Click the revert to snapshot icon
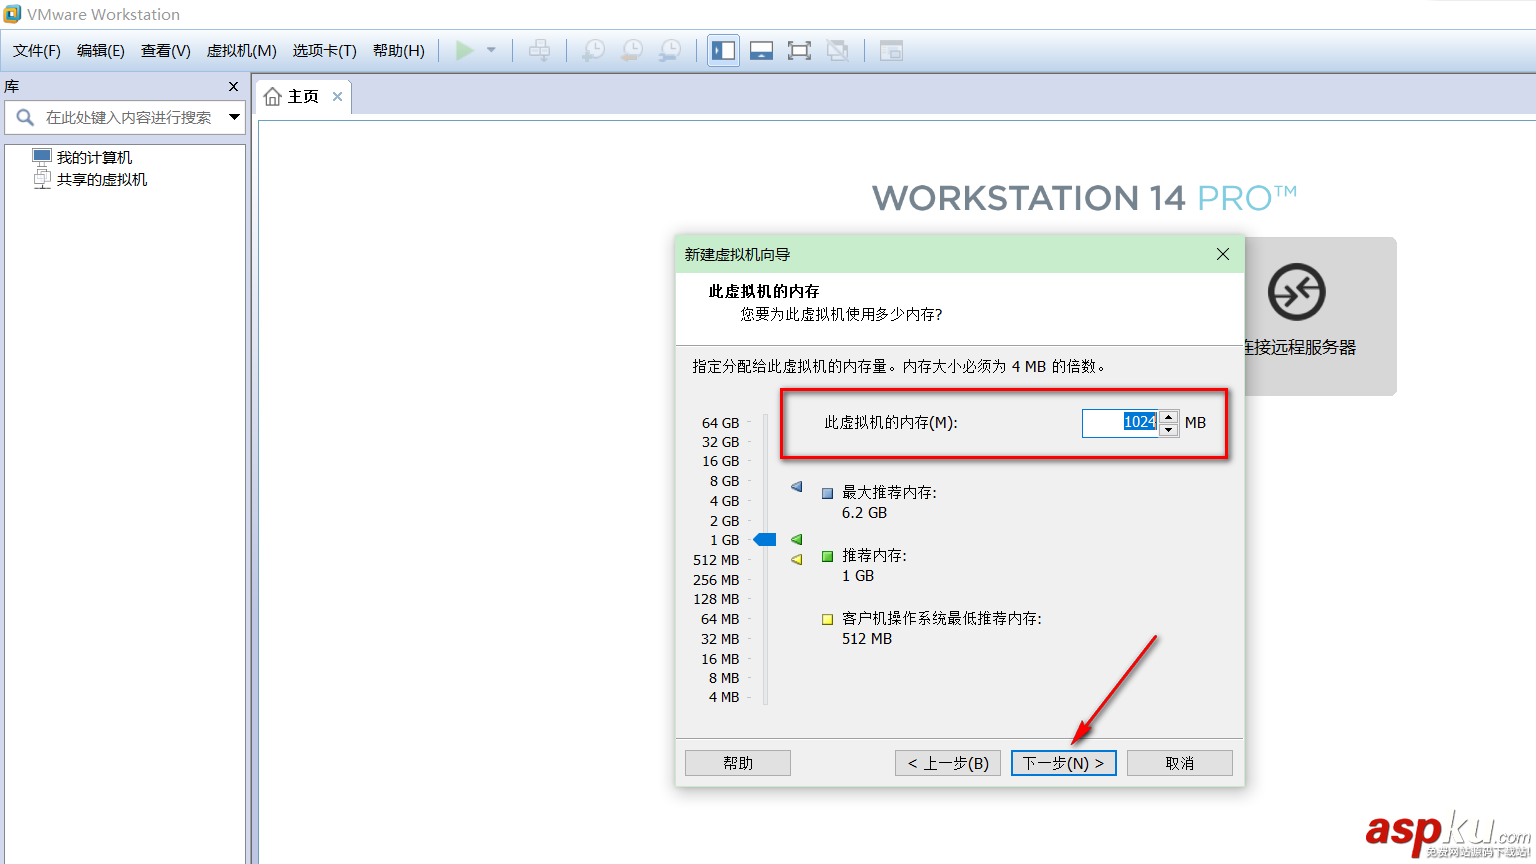Screen dimensions: 1536x864 coord(632,50)
